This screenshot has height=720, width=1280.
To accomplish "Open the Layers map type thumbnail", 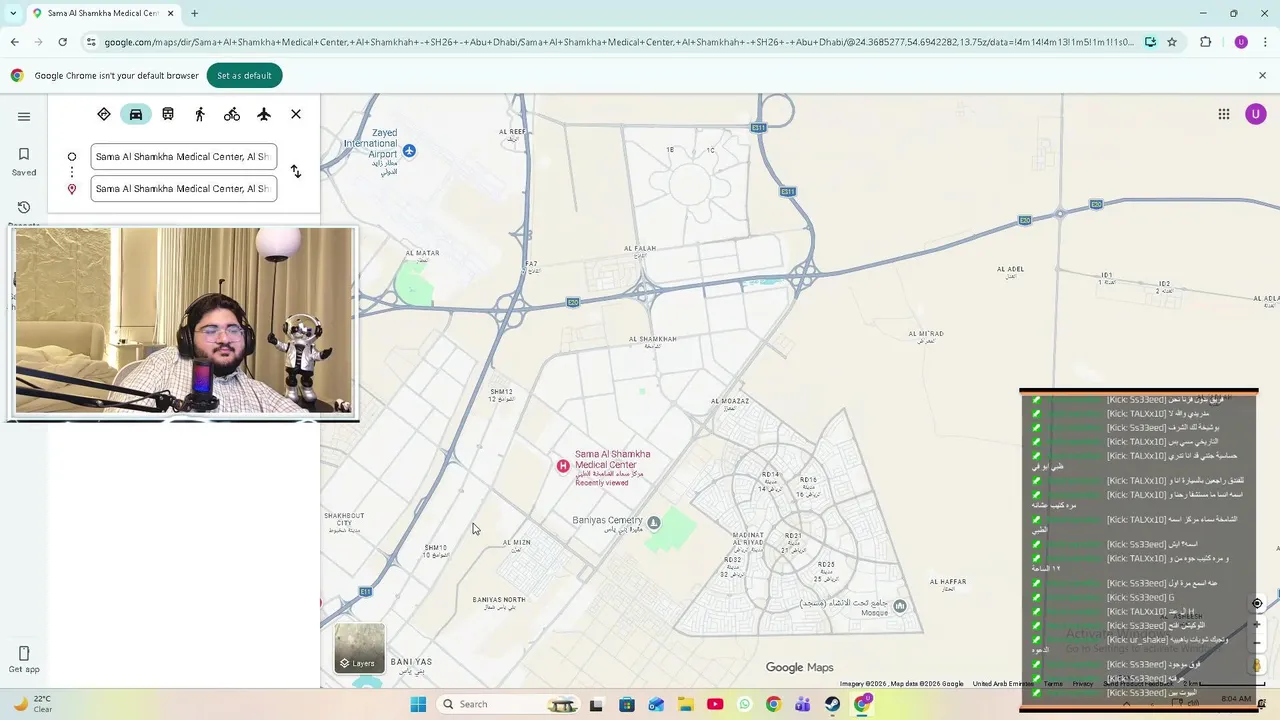I will 359,648.
